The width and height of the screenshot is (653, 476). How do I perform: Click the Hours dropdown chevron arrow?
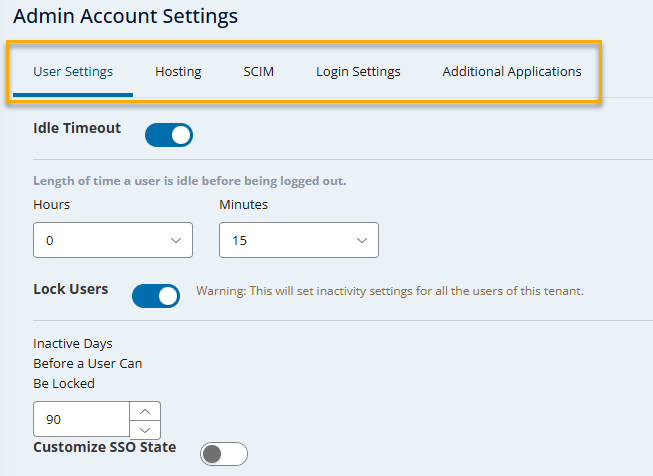[x=175, y=241]
